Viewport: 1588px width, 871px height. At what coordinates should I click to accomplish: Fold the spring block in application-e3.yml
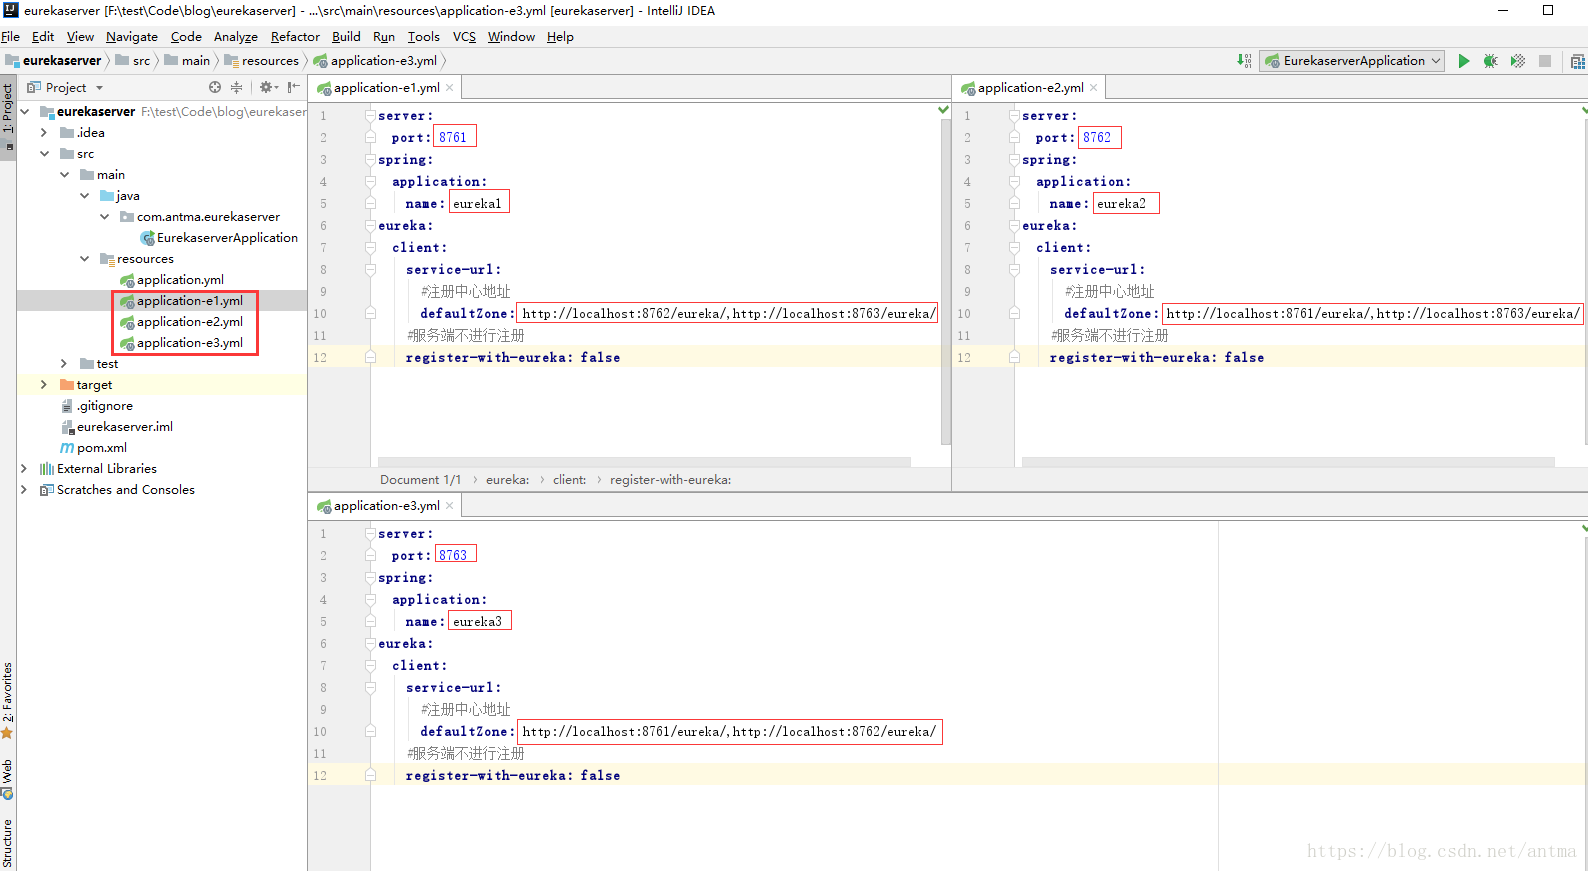(370, 578)
